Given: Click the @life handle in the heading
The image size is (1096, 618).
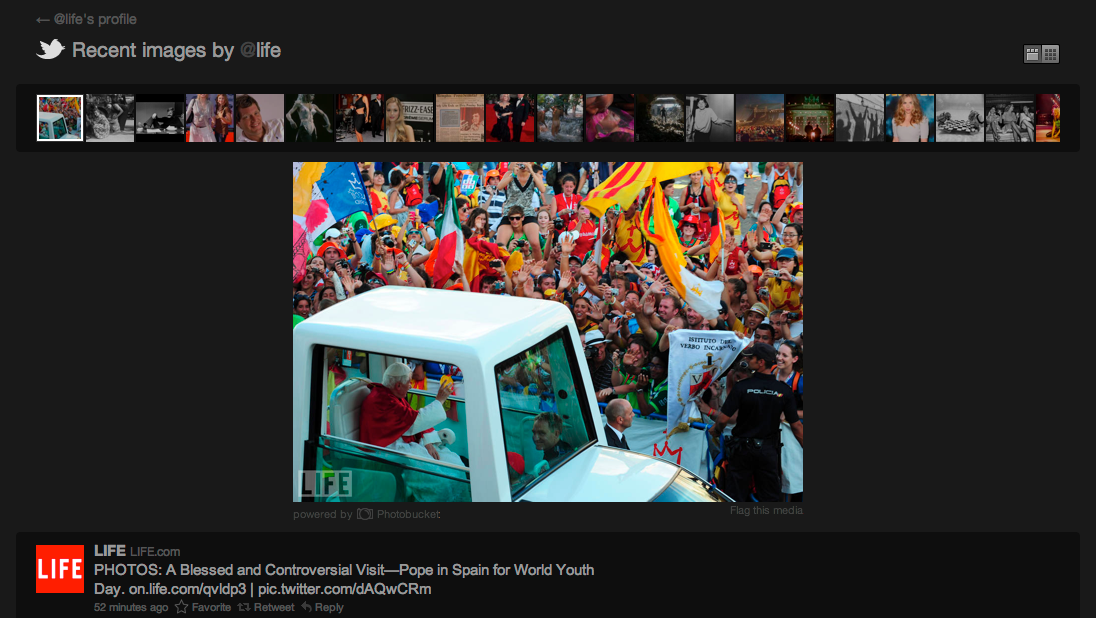Looking at the screenshot, I should [260, 50].
